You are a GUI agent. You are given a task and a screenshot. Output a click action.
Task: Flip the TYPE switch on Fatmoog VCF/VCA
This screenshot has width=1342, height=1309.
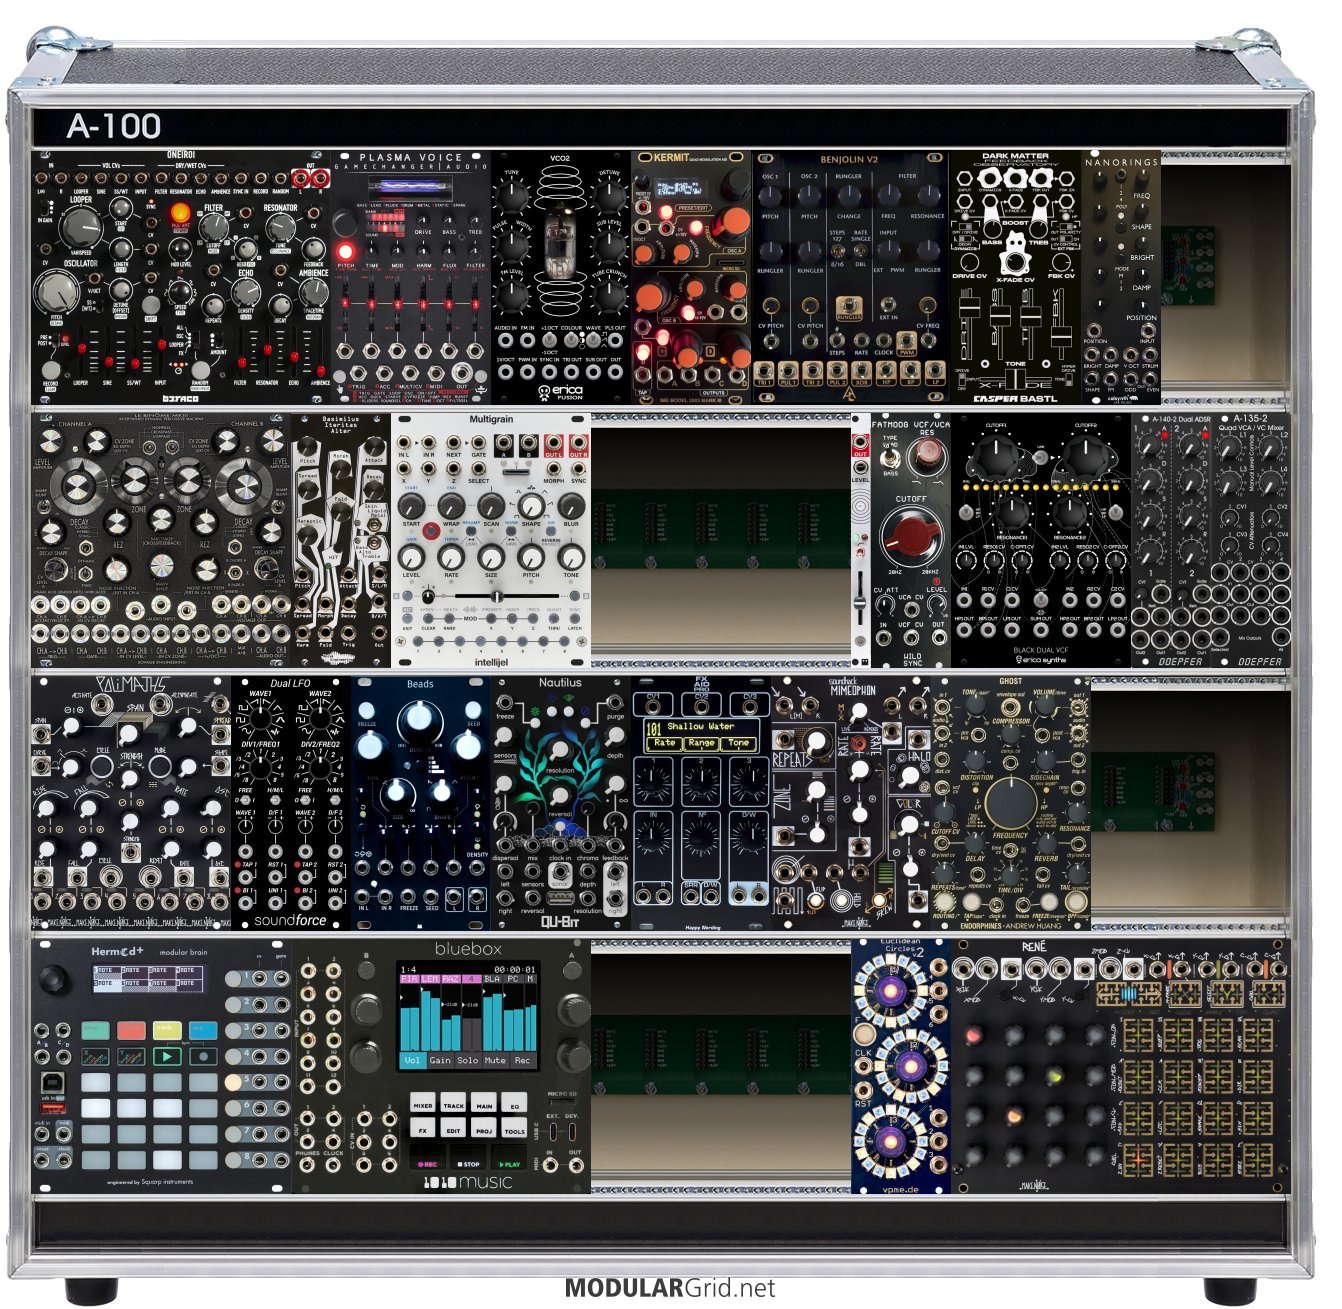point(890,459)
